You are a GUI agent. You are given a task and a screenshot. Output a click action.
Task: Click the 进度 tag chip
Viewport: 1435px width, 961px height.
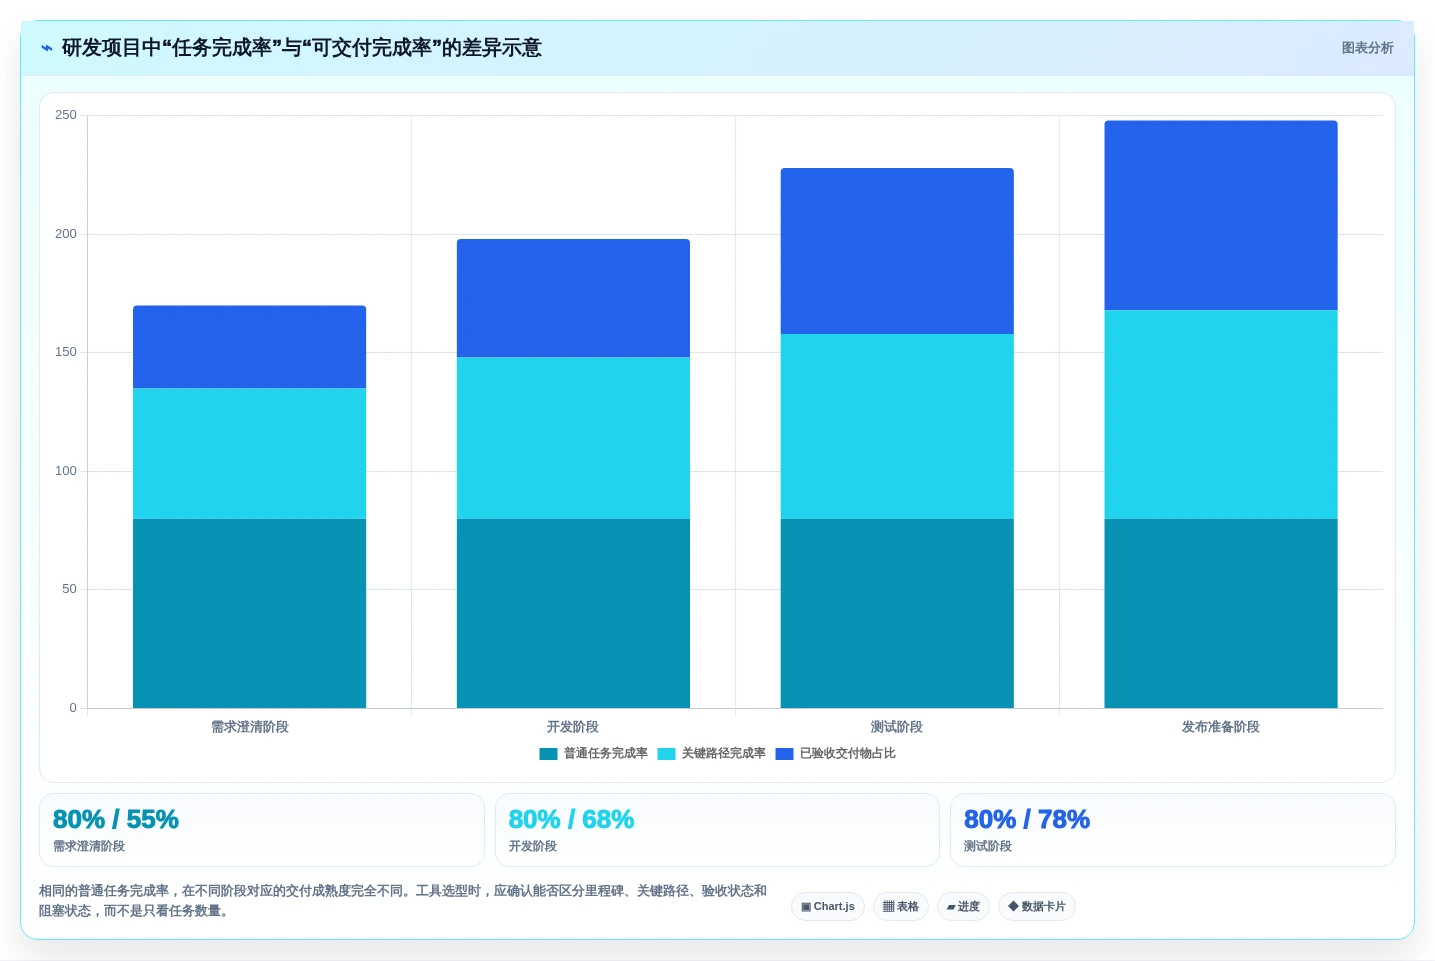(963, 907)
